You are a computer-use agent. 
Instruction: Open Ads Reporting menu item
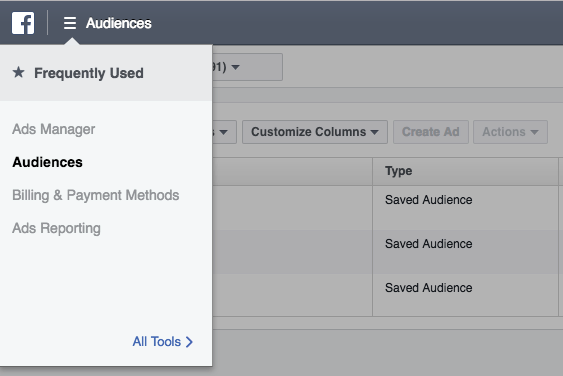pyautogui.click(x=56, y=228)
